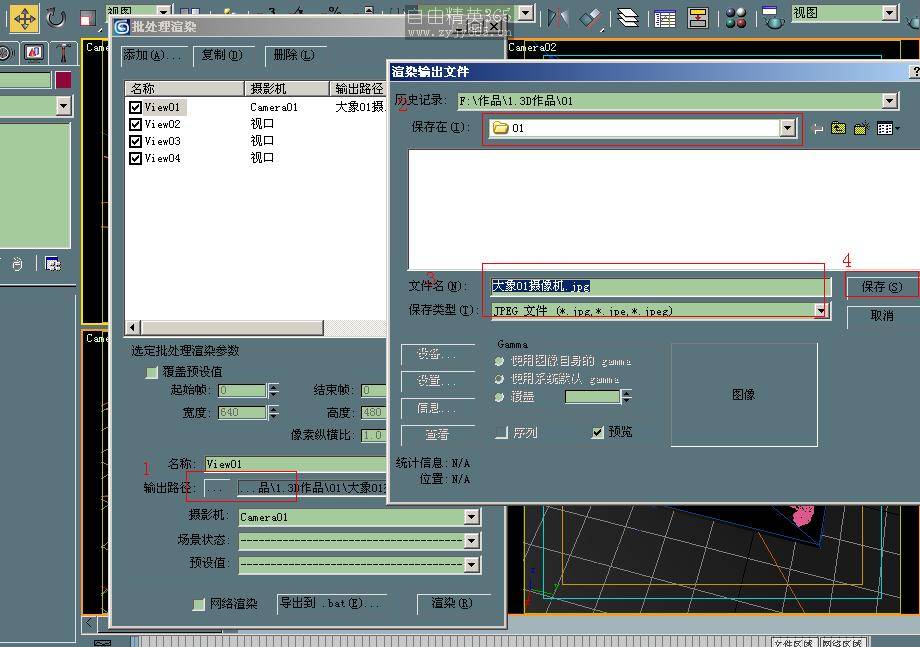Enable the 覆盖预设值 checkbox

[152, 372]
